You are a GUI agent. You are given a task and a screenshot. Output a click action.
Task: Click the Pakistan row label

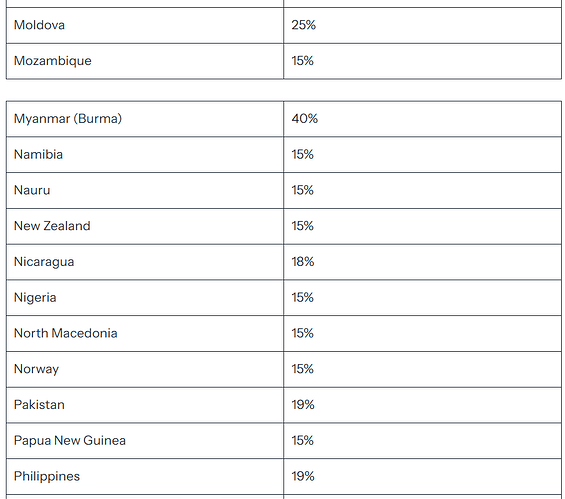point(39,405)
